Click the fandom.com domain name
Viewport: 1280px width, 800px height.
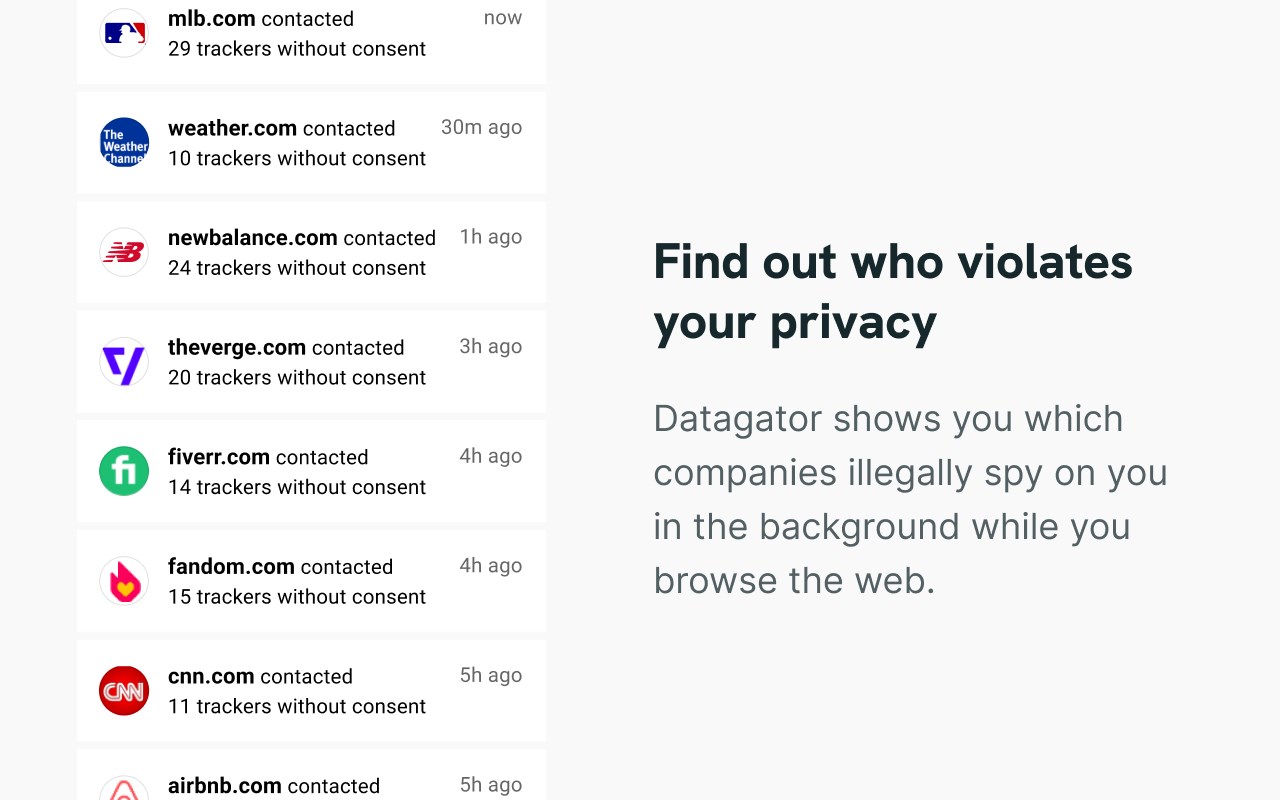pyautogui.click(x=231, y=567)
